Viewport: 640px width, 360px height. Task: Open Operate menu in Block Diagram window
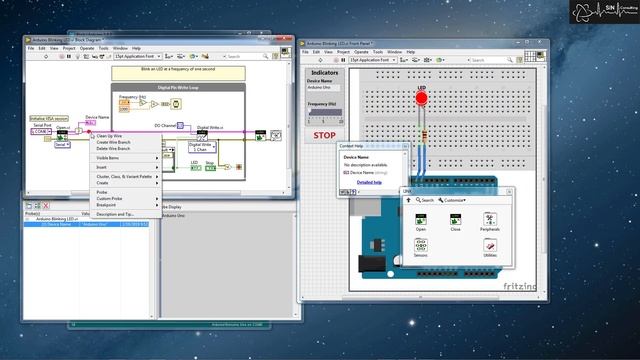click(87, 48)
